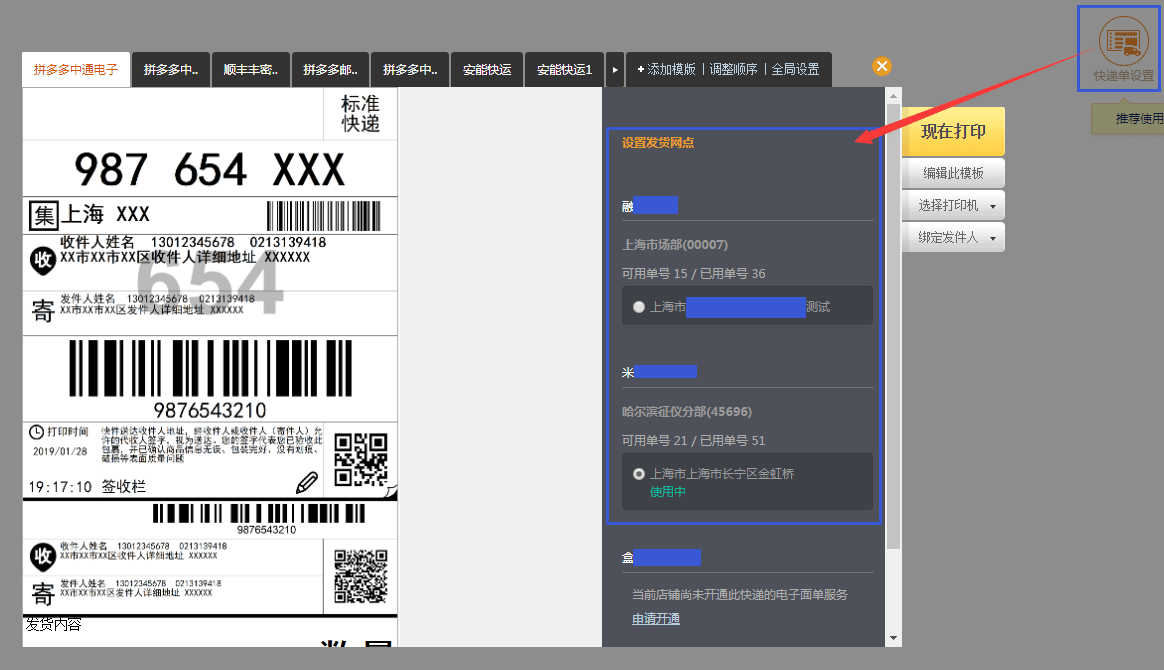Click the yellow 现在打印 button

pos(953,131)
